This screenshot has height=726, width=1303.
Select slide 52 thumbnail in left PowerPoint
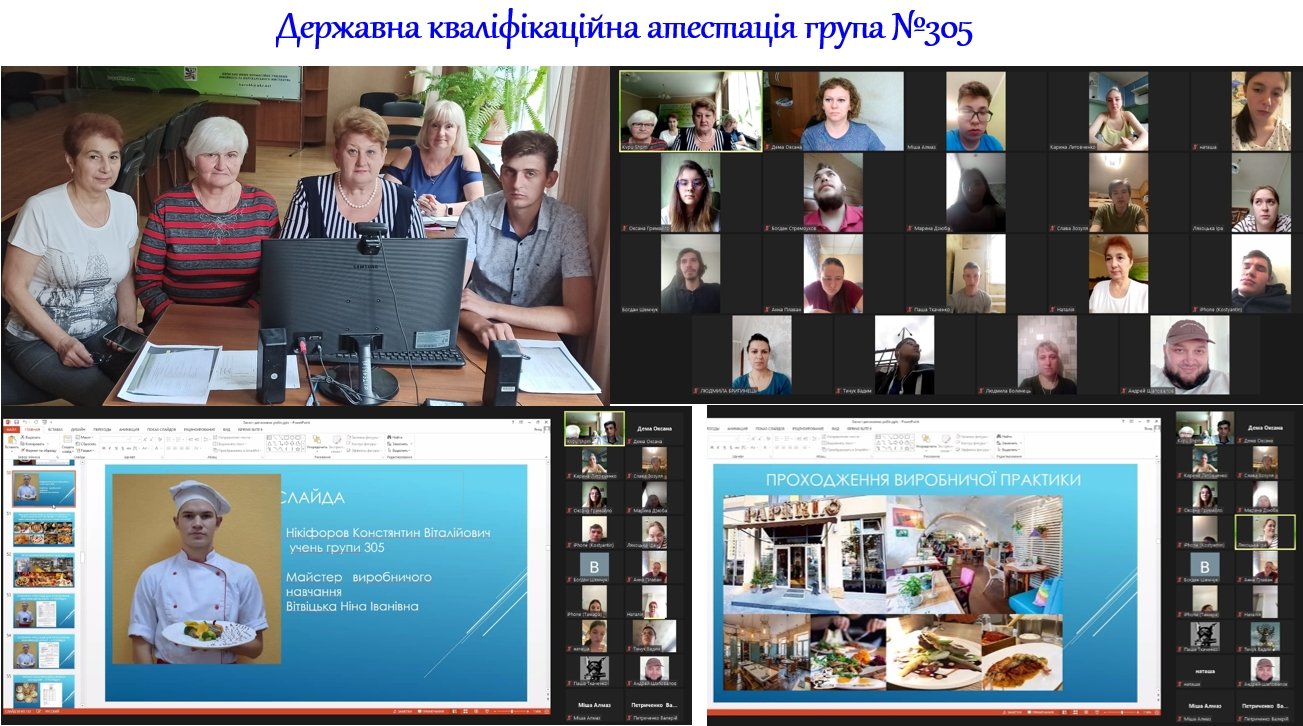(x=44, y=570)
